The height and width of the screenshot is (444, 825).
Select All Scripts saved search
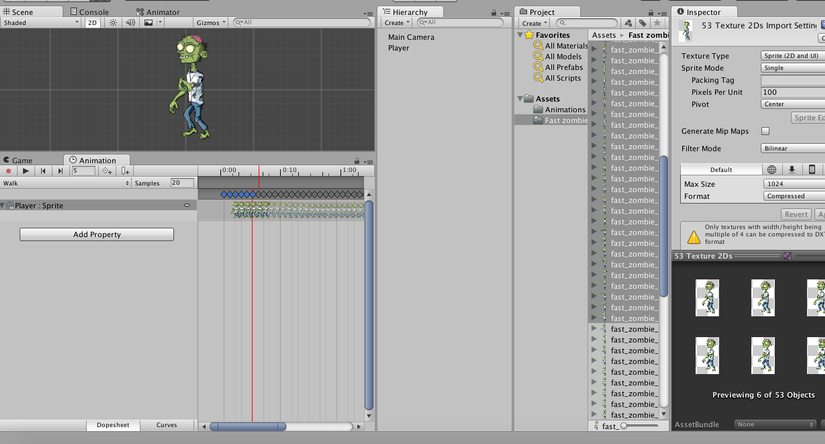pyautogui.click(x=558, y=78)
